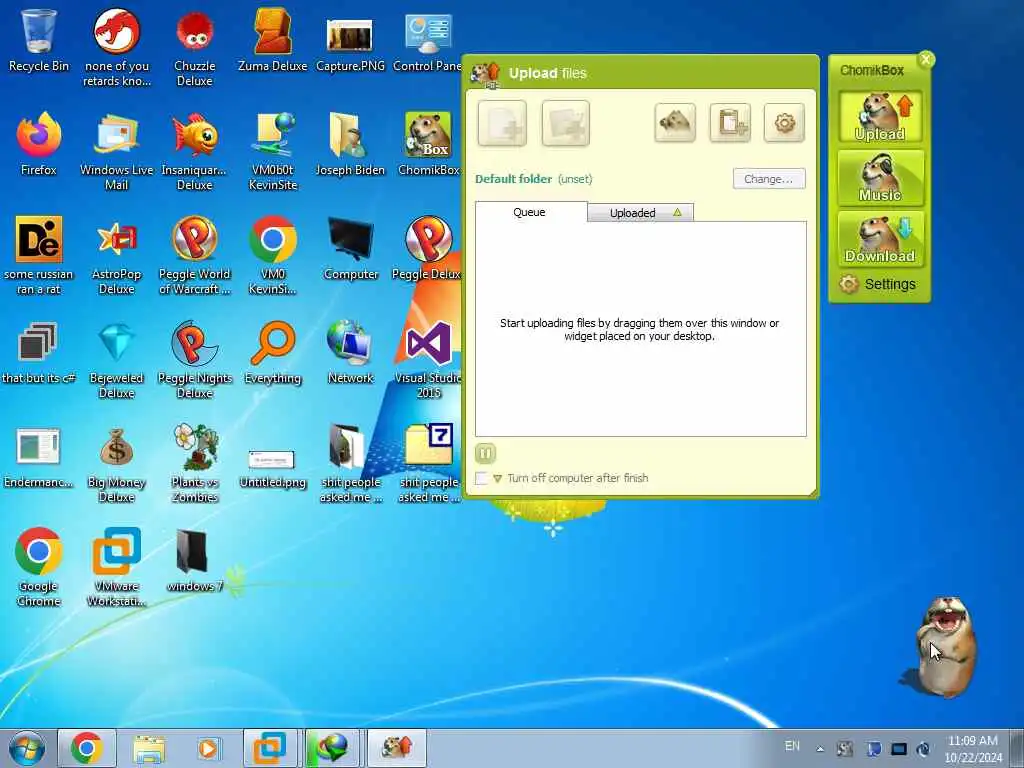The width and height of the screenshot is (1024, 768).
Task: Select the Recycle Bin desktop icon
Action: pyautogui.click(x=39, y=40)
